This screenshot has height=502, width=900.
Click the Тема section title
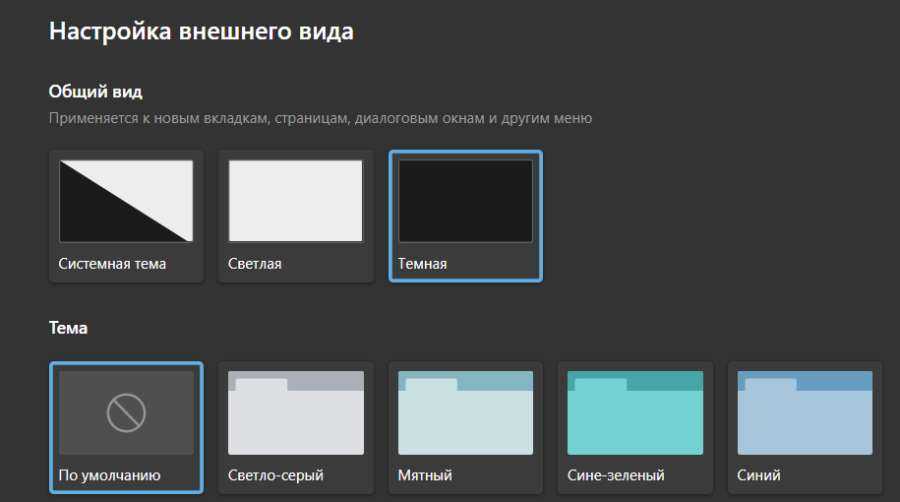pyautogui.click(x=68, y=328)
